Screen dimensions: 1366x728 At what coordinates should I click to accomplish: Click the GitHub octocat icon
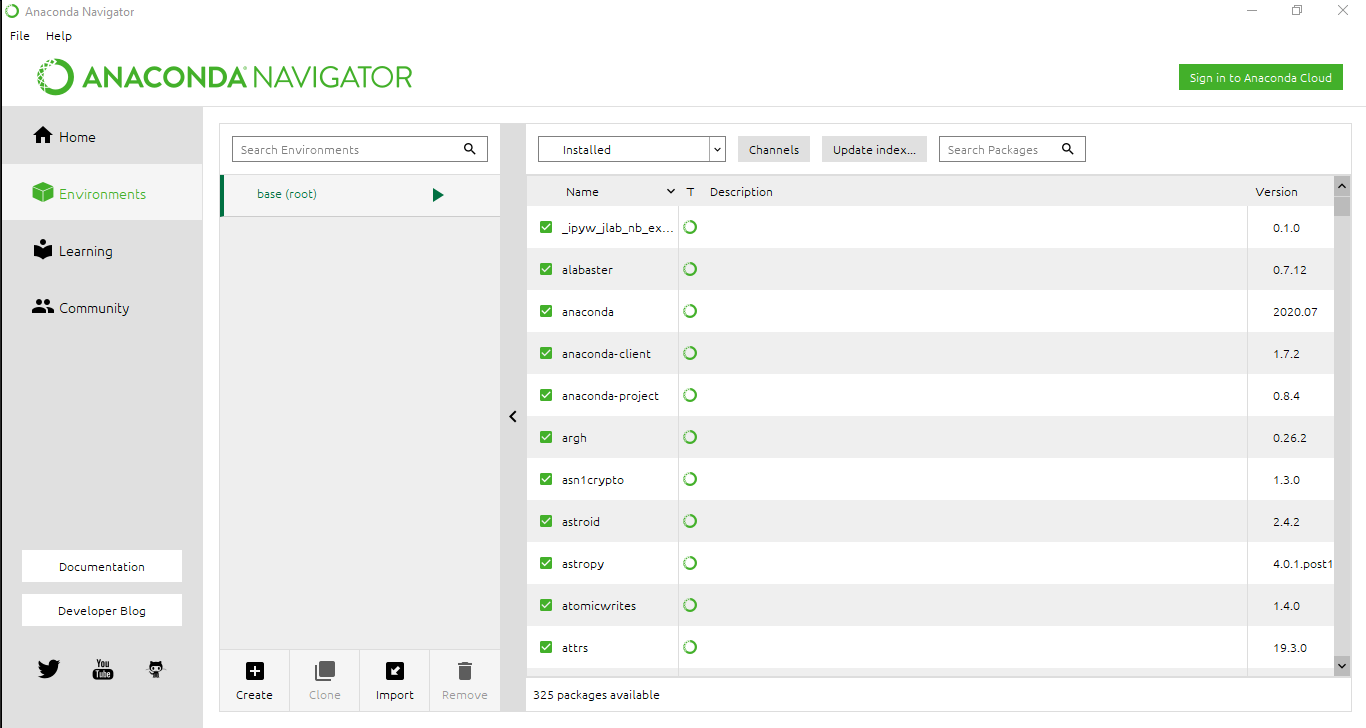pos(155,669)
